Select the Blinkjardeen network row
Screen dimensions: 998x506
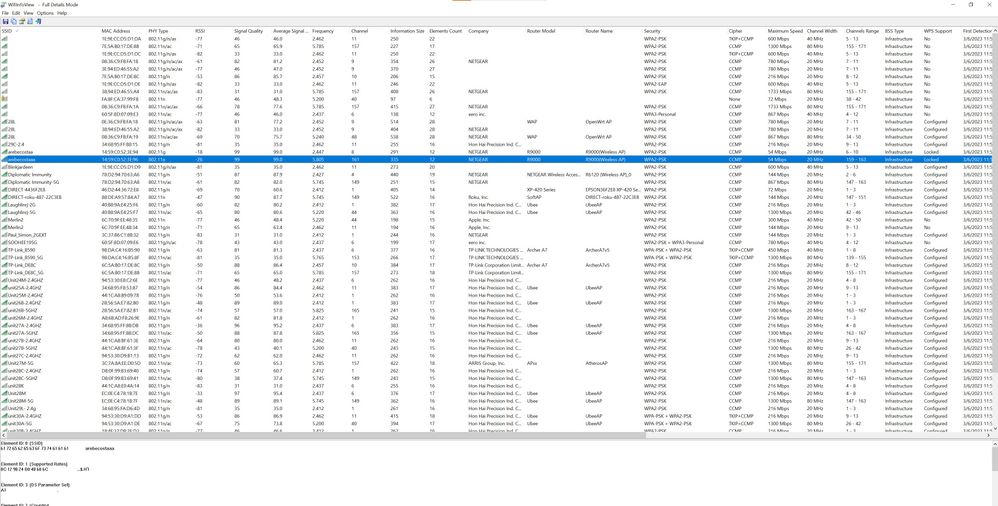(x=496, y=167)
